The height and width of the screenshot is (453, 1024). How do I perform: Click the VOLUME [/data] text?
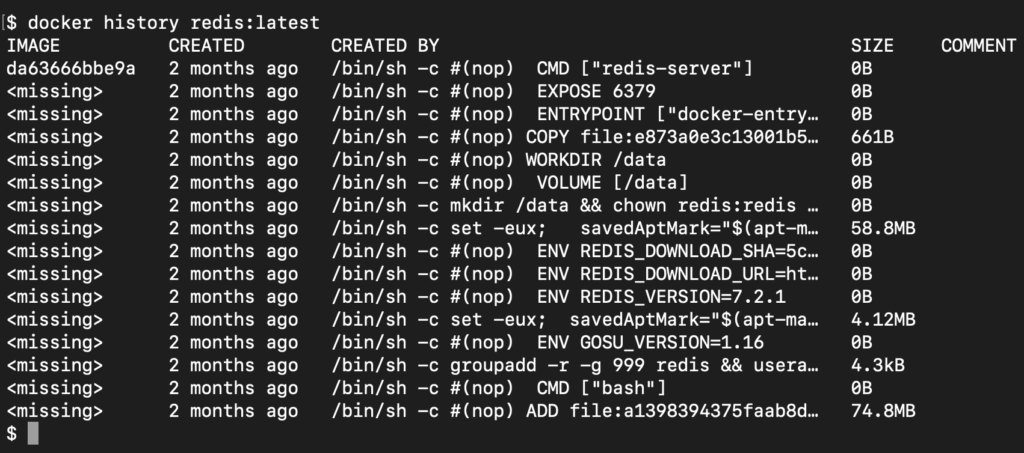[612, 183]
